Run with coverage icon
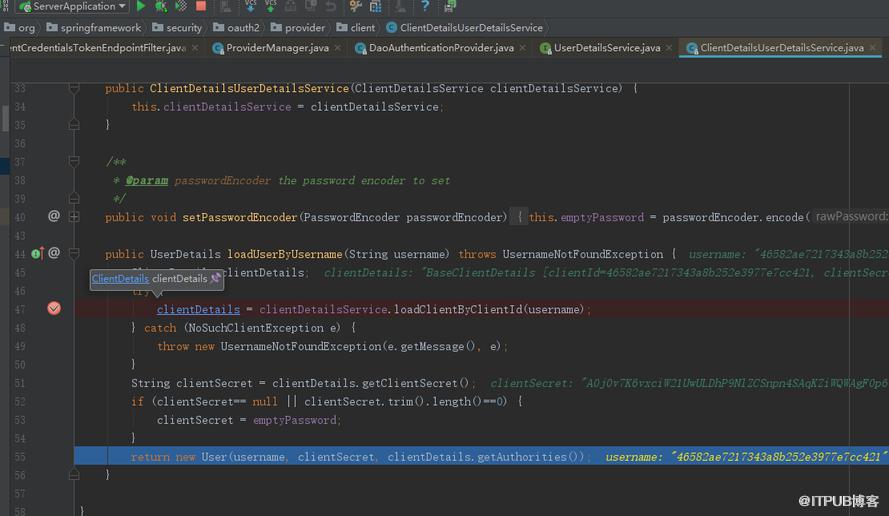 coord(181,6)
